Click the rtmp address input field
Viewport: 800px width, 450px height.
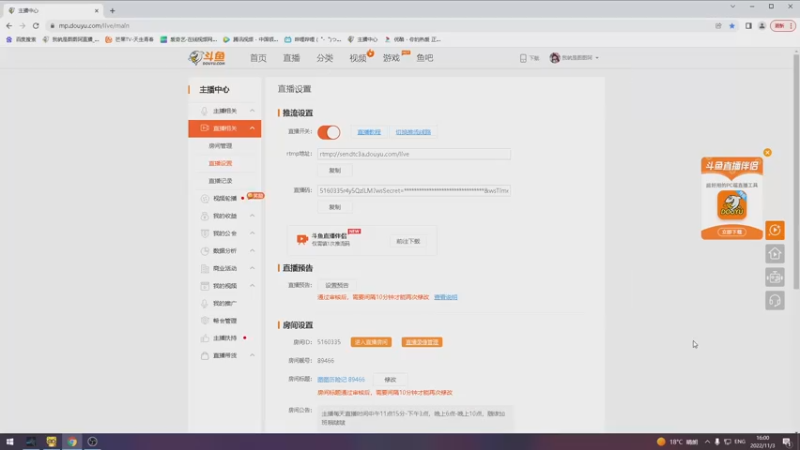coord(414,154)
